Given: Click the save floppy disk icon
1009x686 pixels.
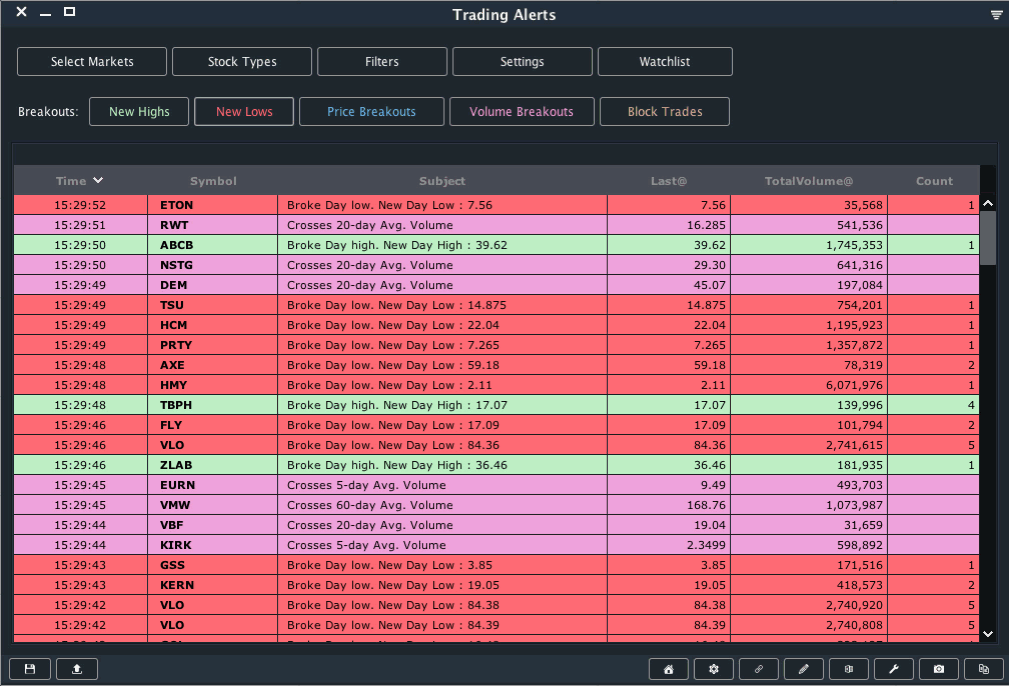Looking at the screenshot, I should pyautogui.click(x=30, y=669).
